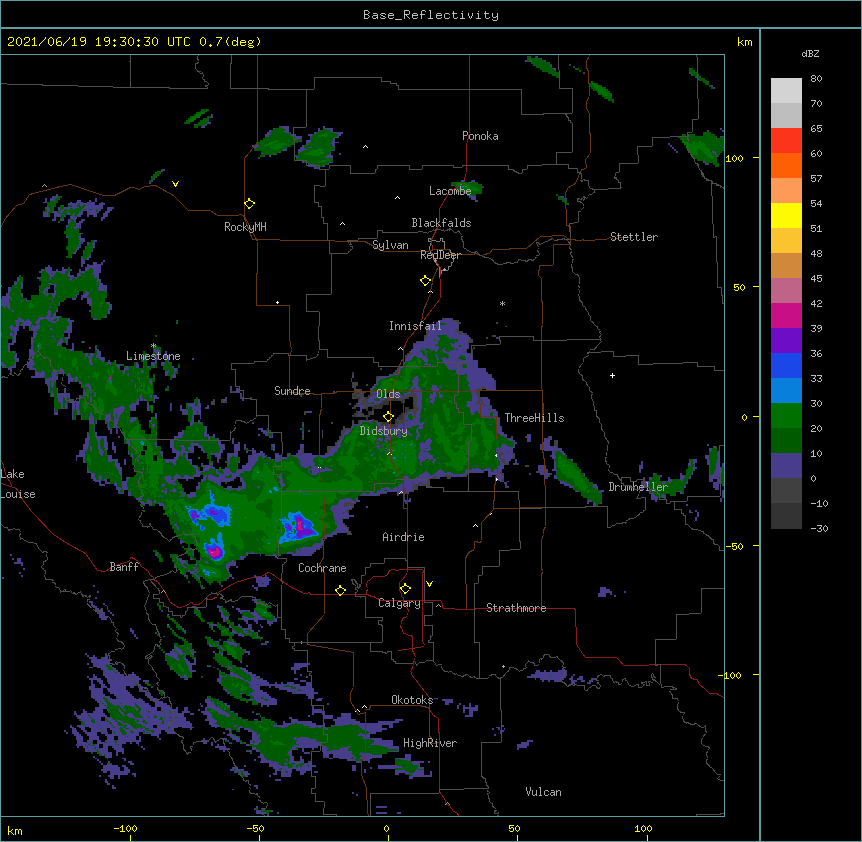Click the Drumheller label

pyautogui.click(x=638, y=487)
